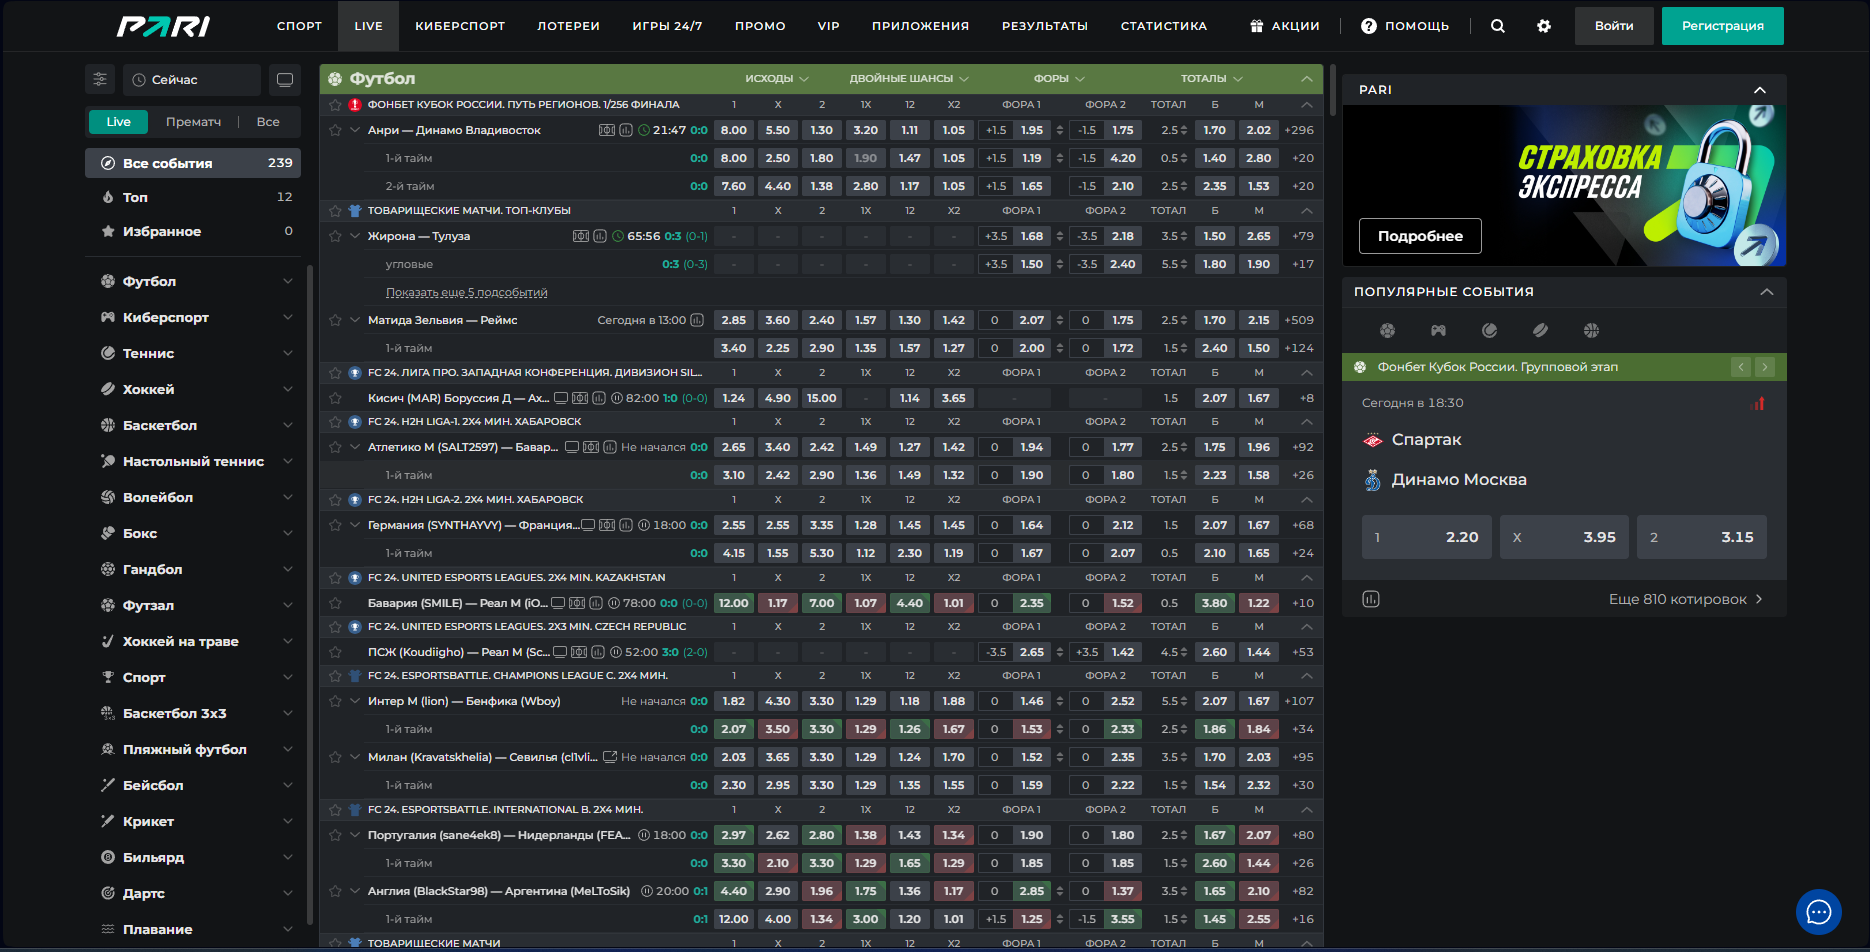Image resolution: width=1870 pixels, height=952 pixels.
Task: Select the Топ sidebar item
Action: tap(193, 197)
